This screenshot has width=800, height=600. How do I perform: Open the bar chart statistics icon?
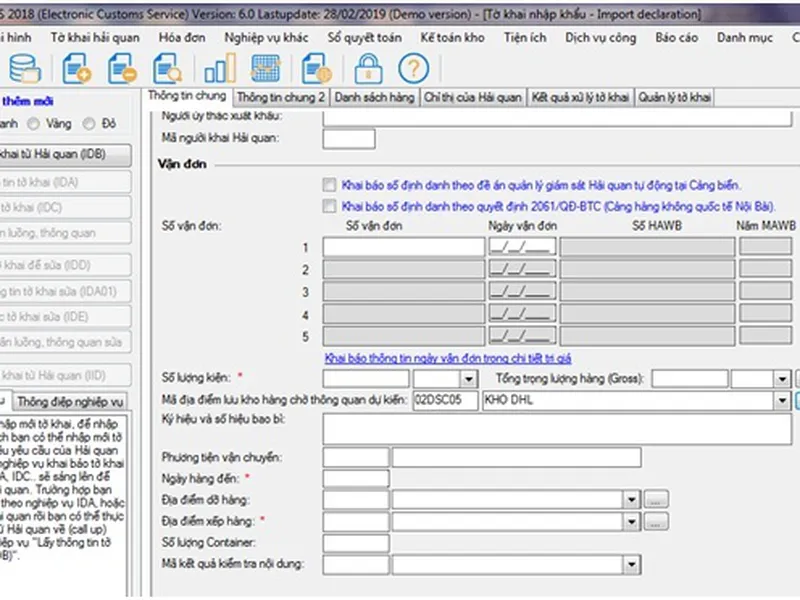pos(219,68)
